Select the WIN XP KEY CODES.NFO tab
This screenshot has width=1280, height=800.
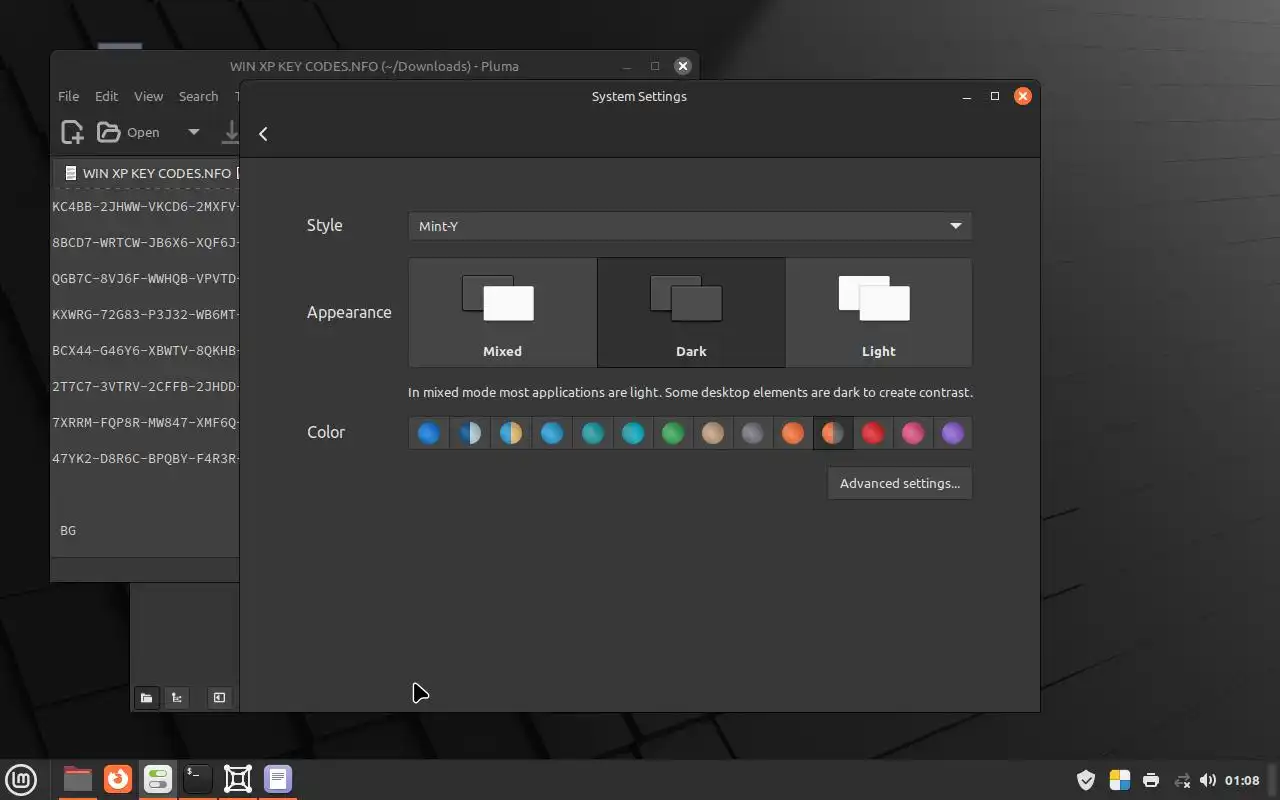[x=146, y=173]
